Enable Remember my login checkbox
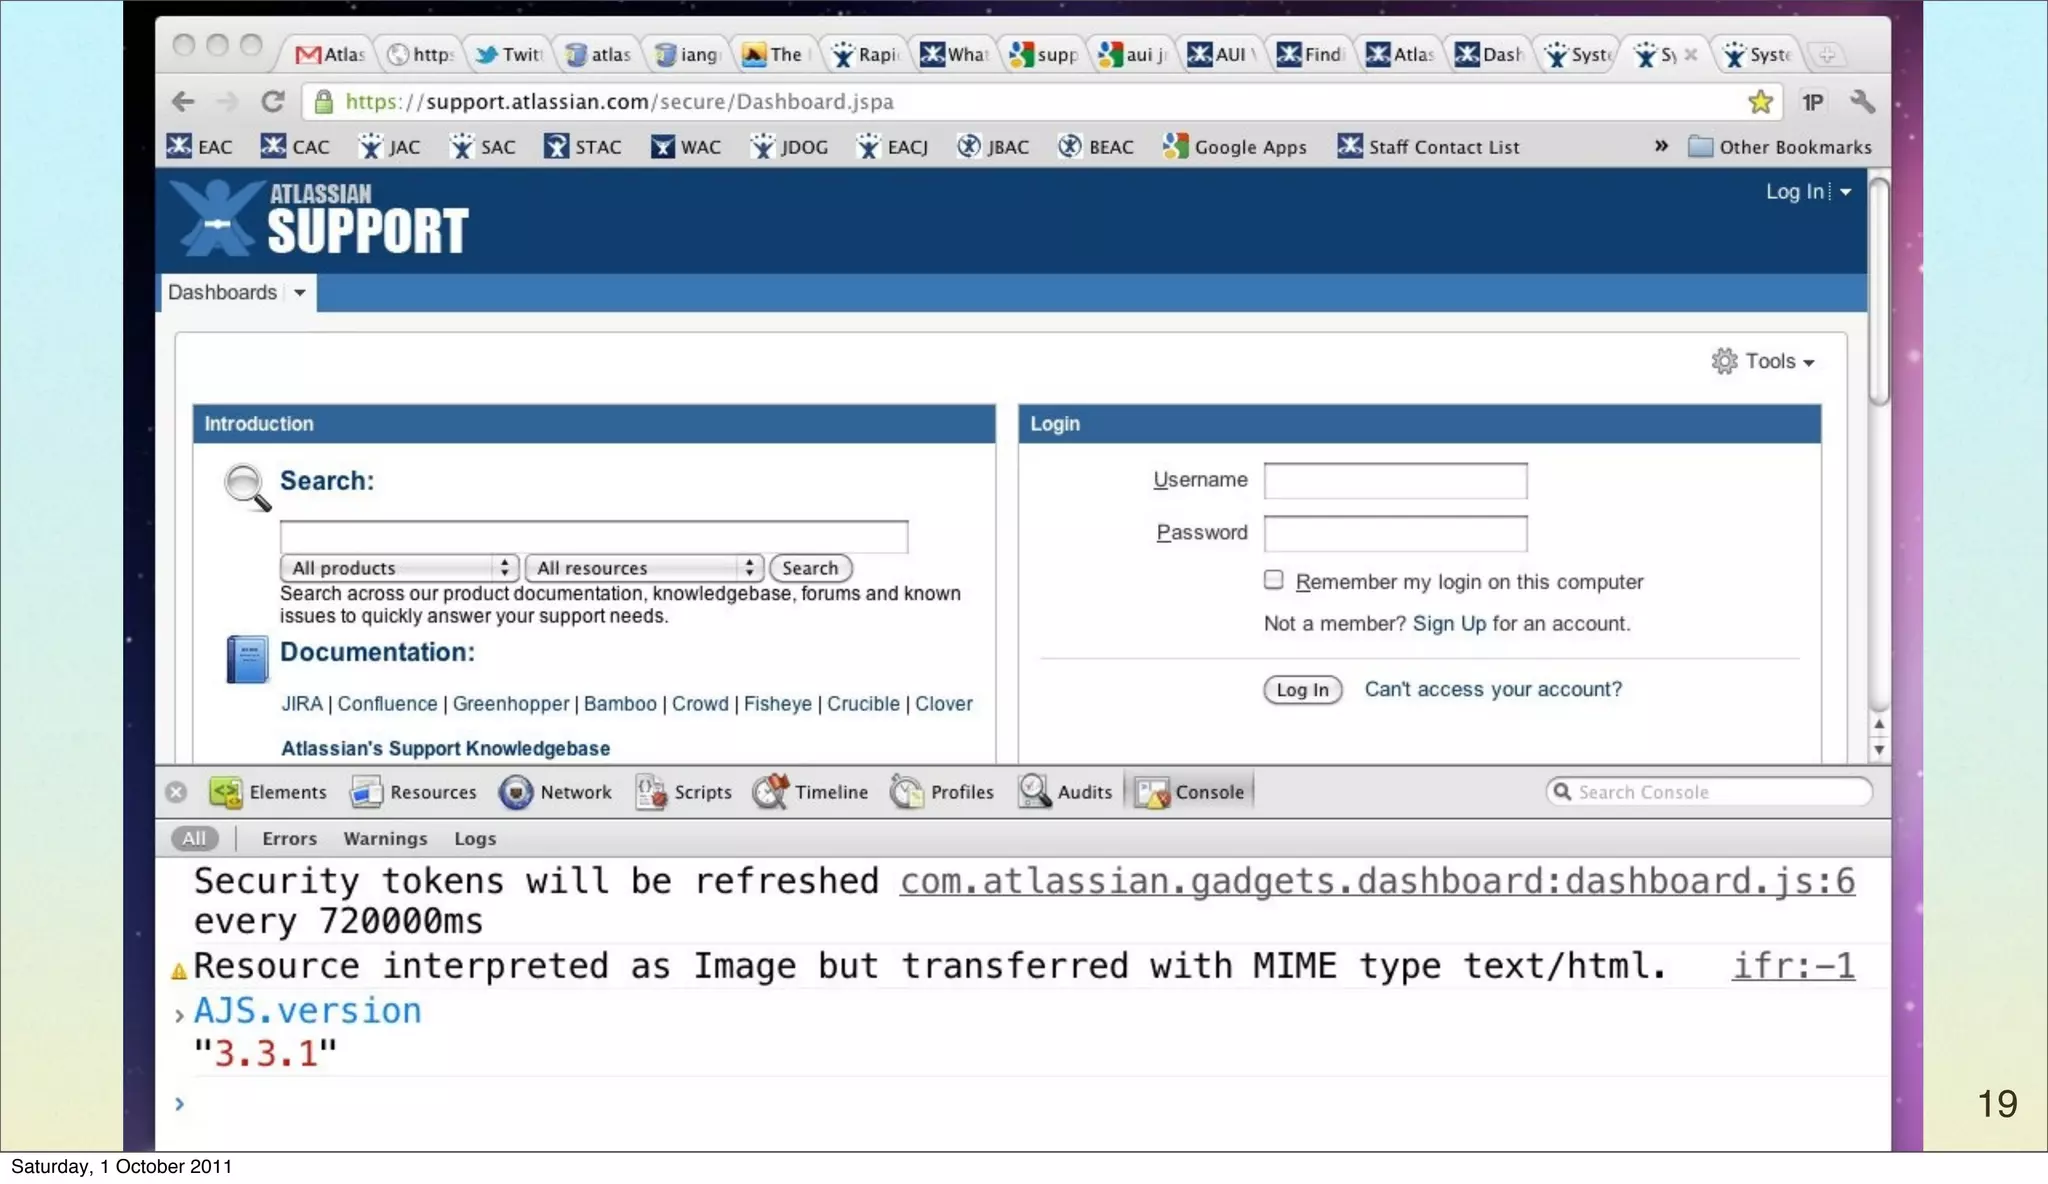 pyautogui.click(x=1273, y=580)
